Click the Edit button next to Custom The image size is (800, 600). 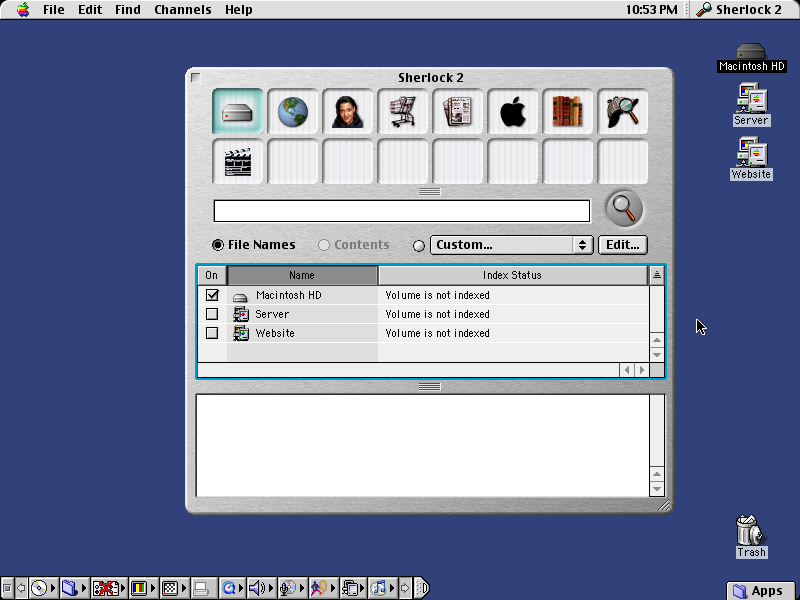[622, 244]
